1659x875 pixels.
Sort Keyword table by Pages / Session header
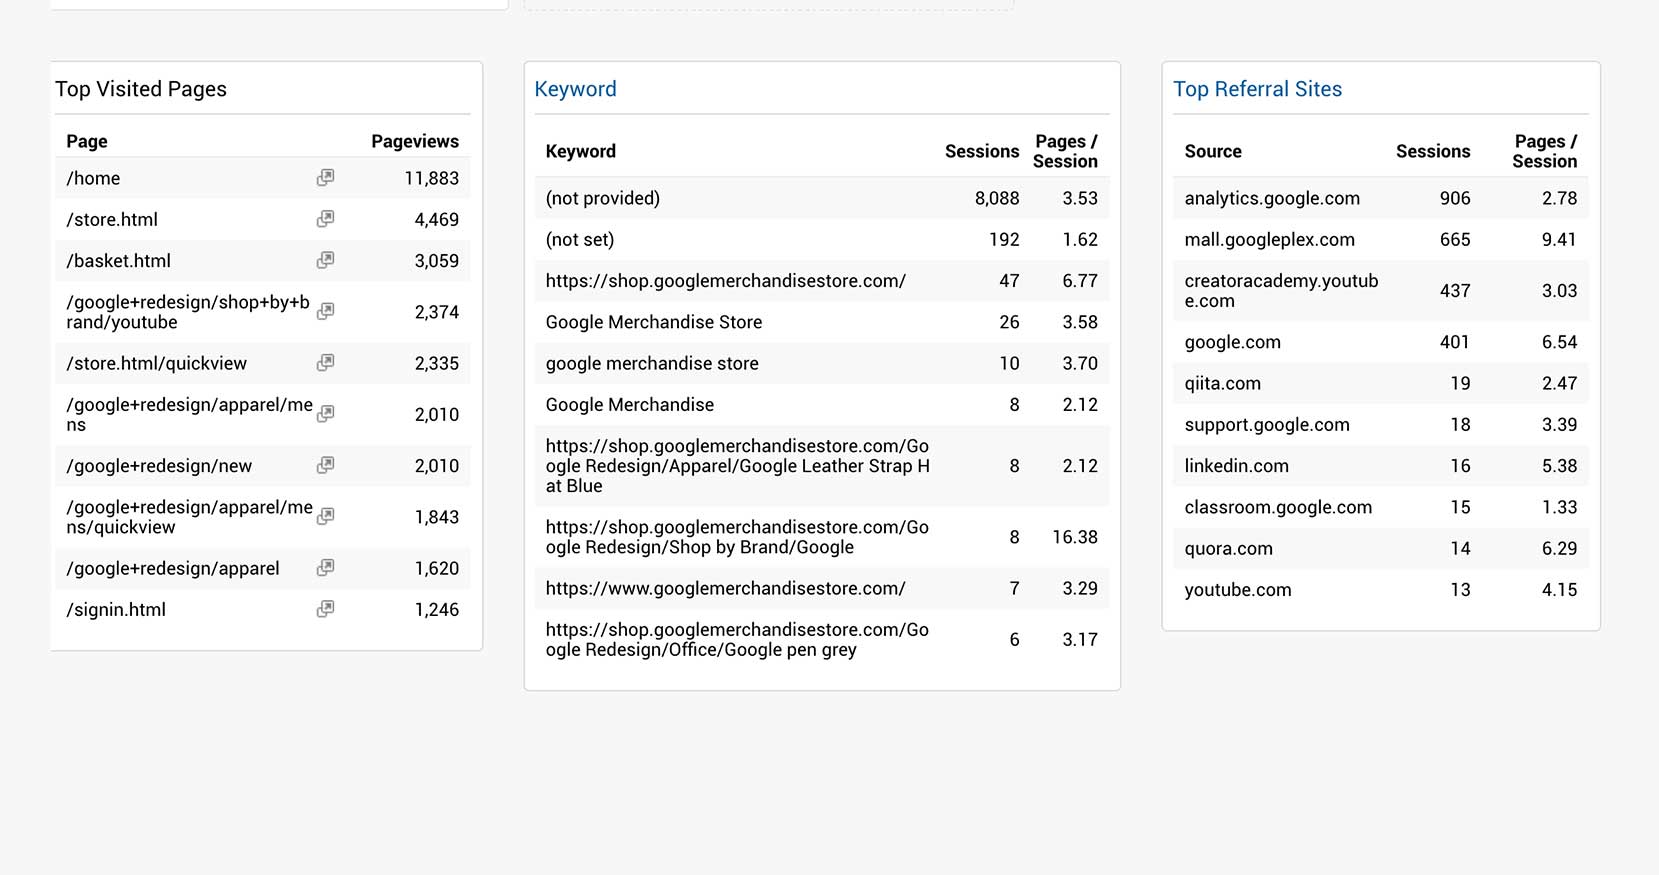(x=1065, y=151)
